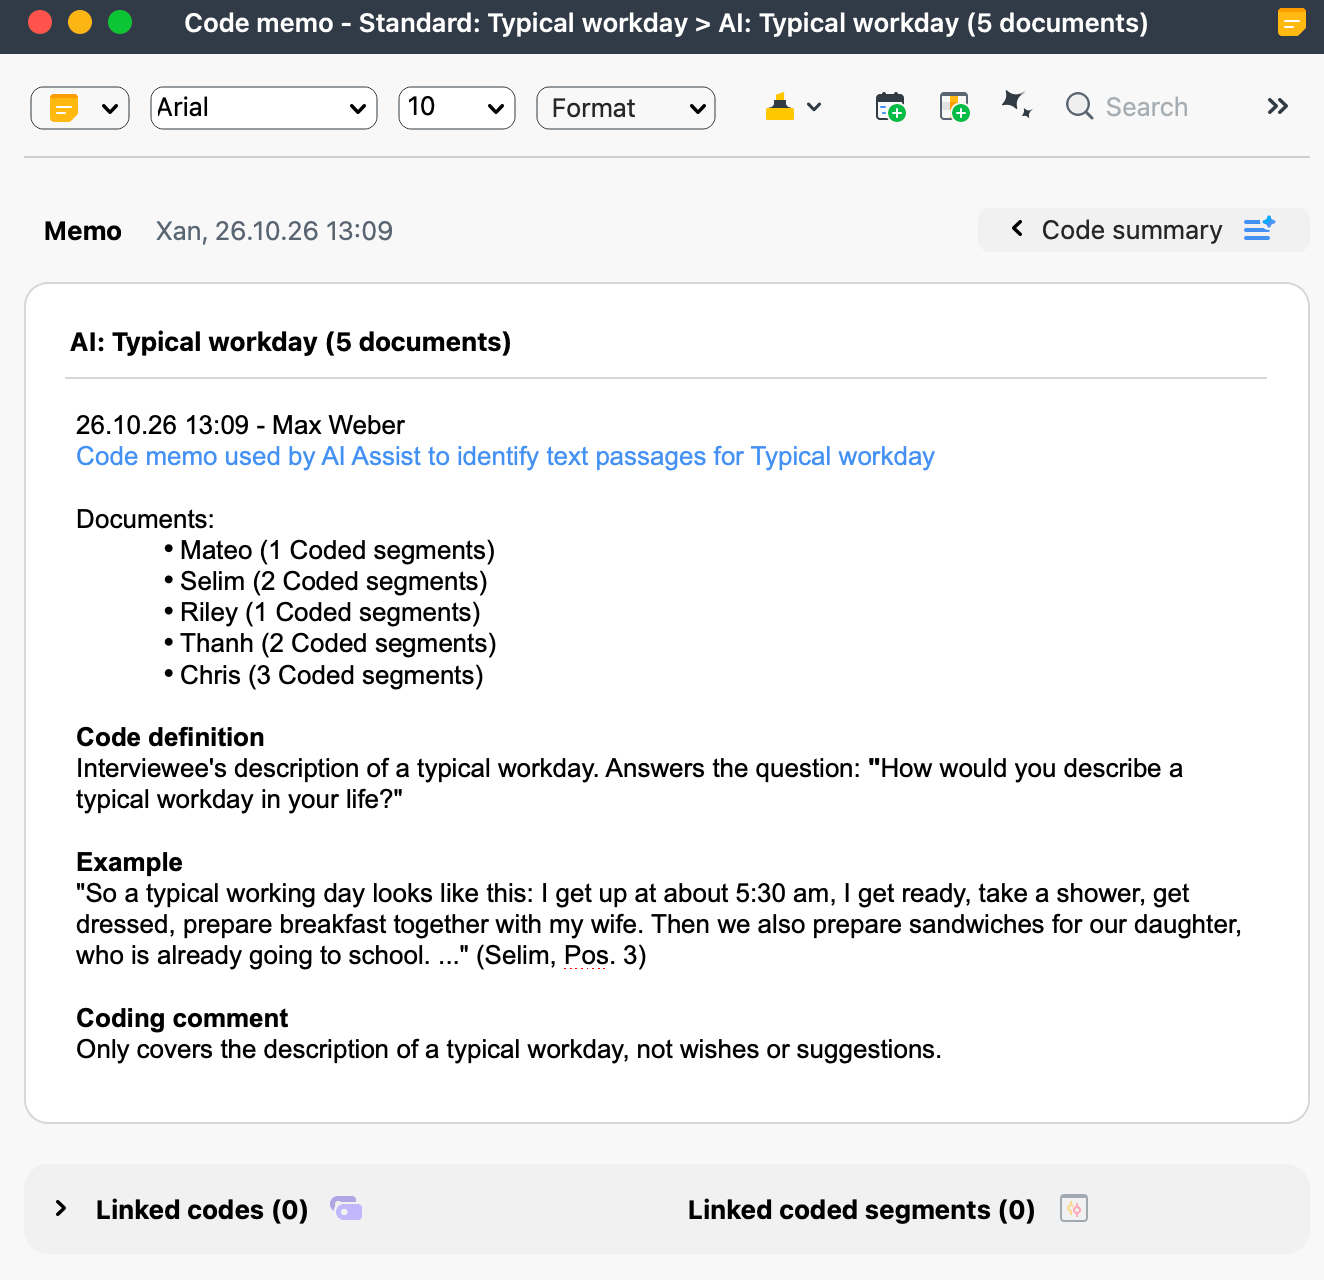1324x1280 pixels.
Task: Click the memo title AI: Typical workday
Action: click(291, 342)
